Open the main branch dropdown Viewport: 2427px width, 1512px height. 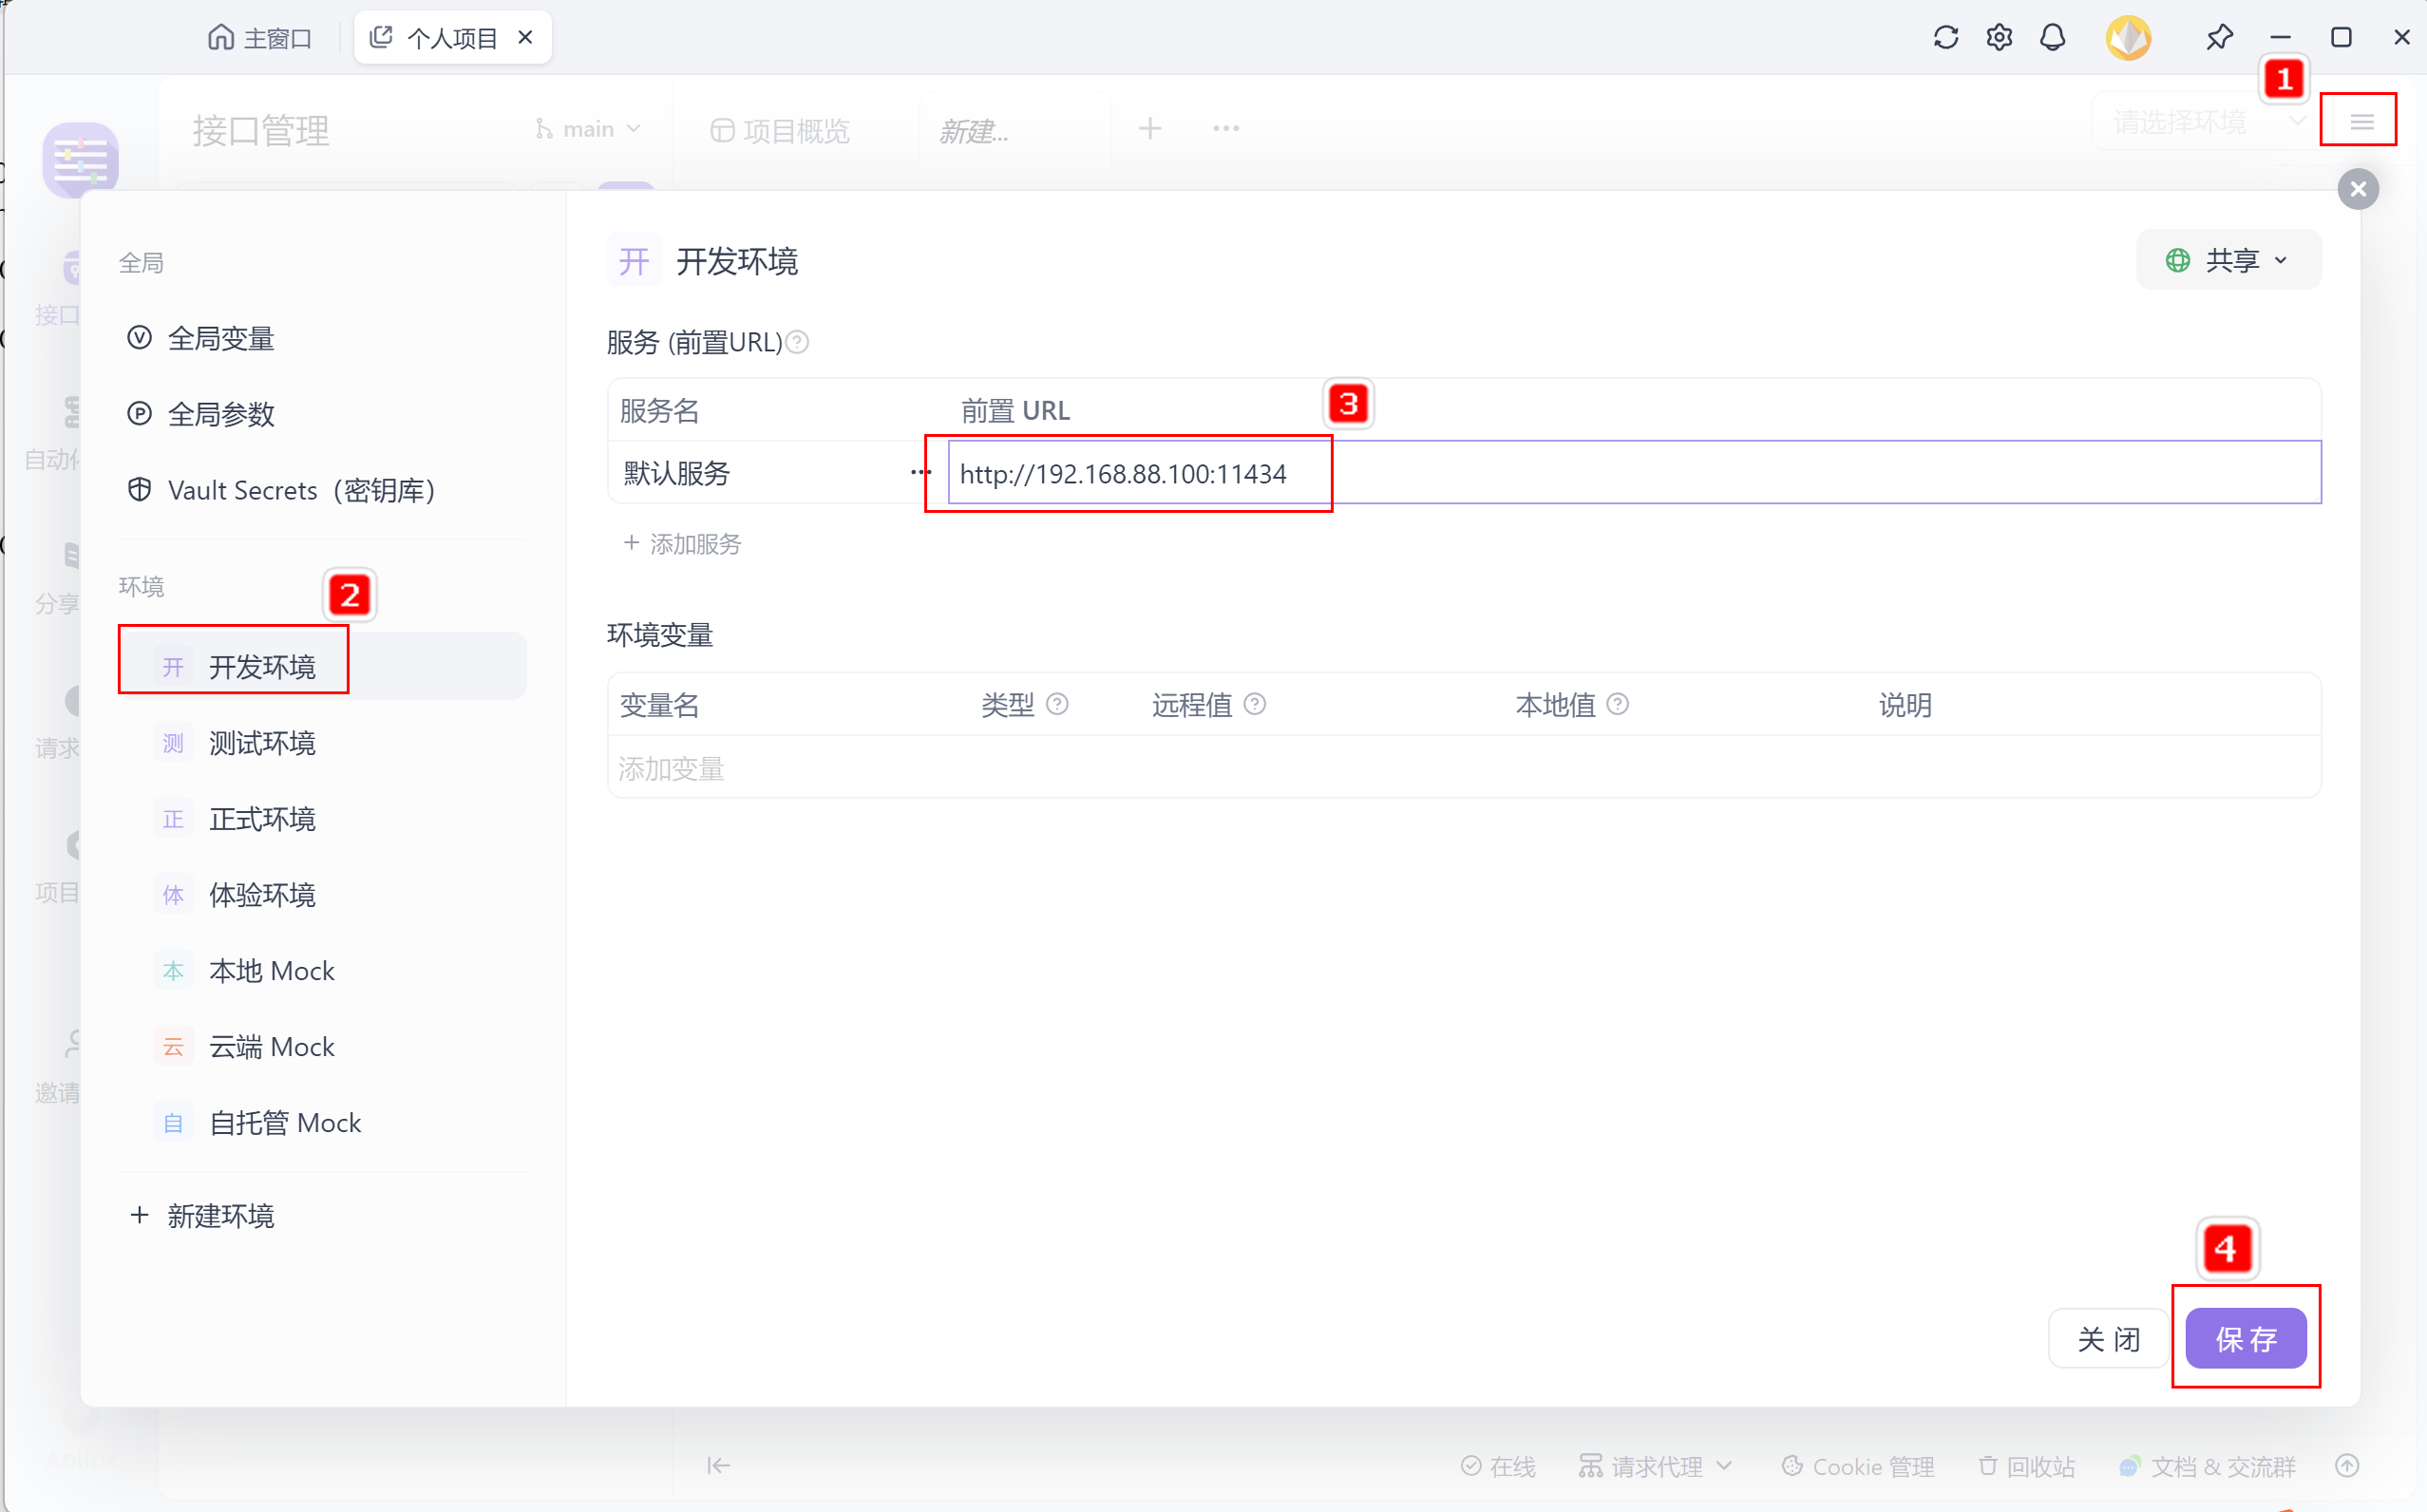pyautogui.click(x=588, y=130)
